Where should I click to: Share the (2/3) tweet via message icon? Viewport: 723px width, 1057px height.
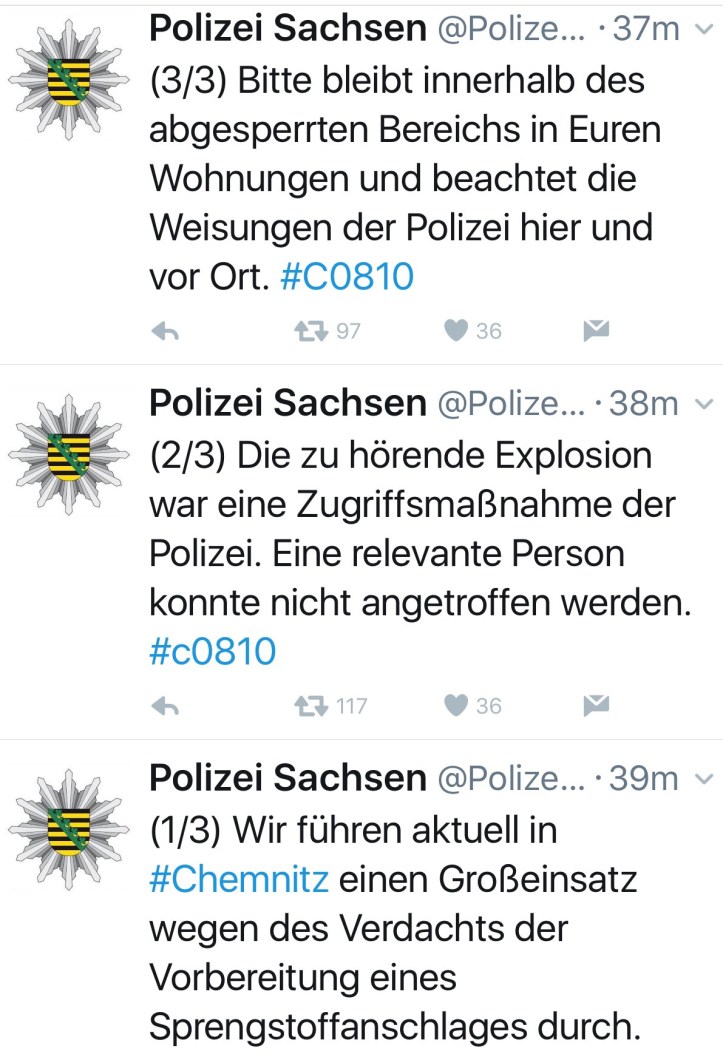pyautogui.click(x=596, y=706)
